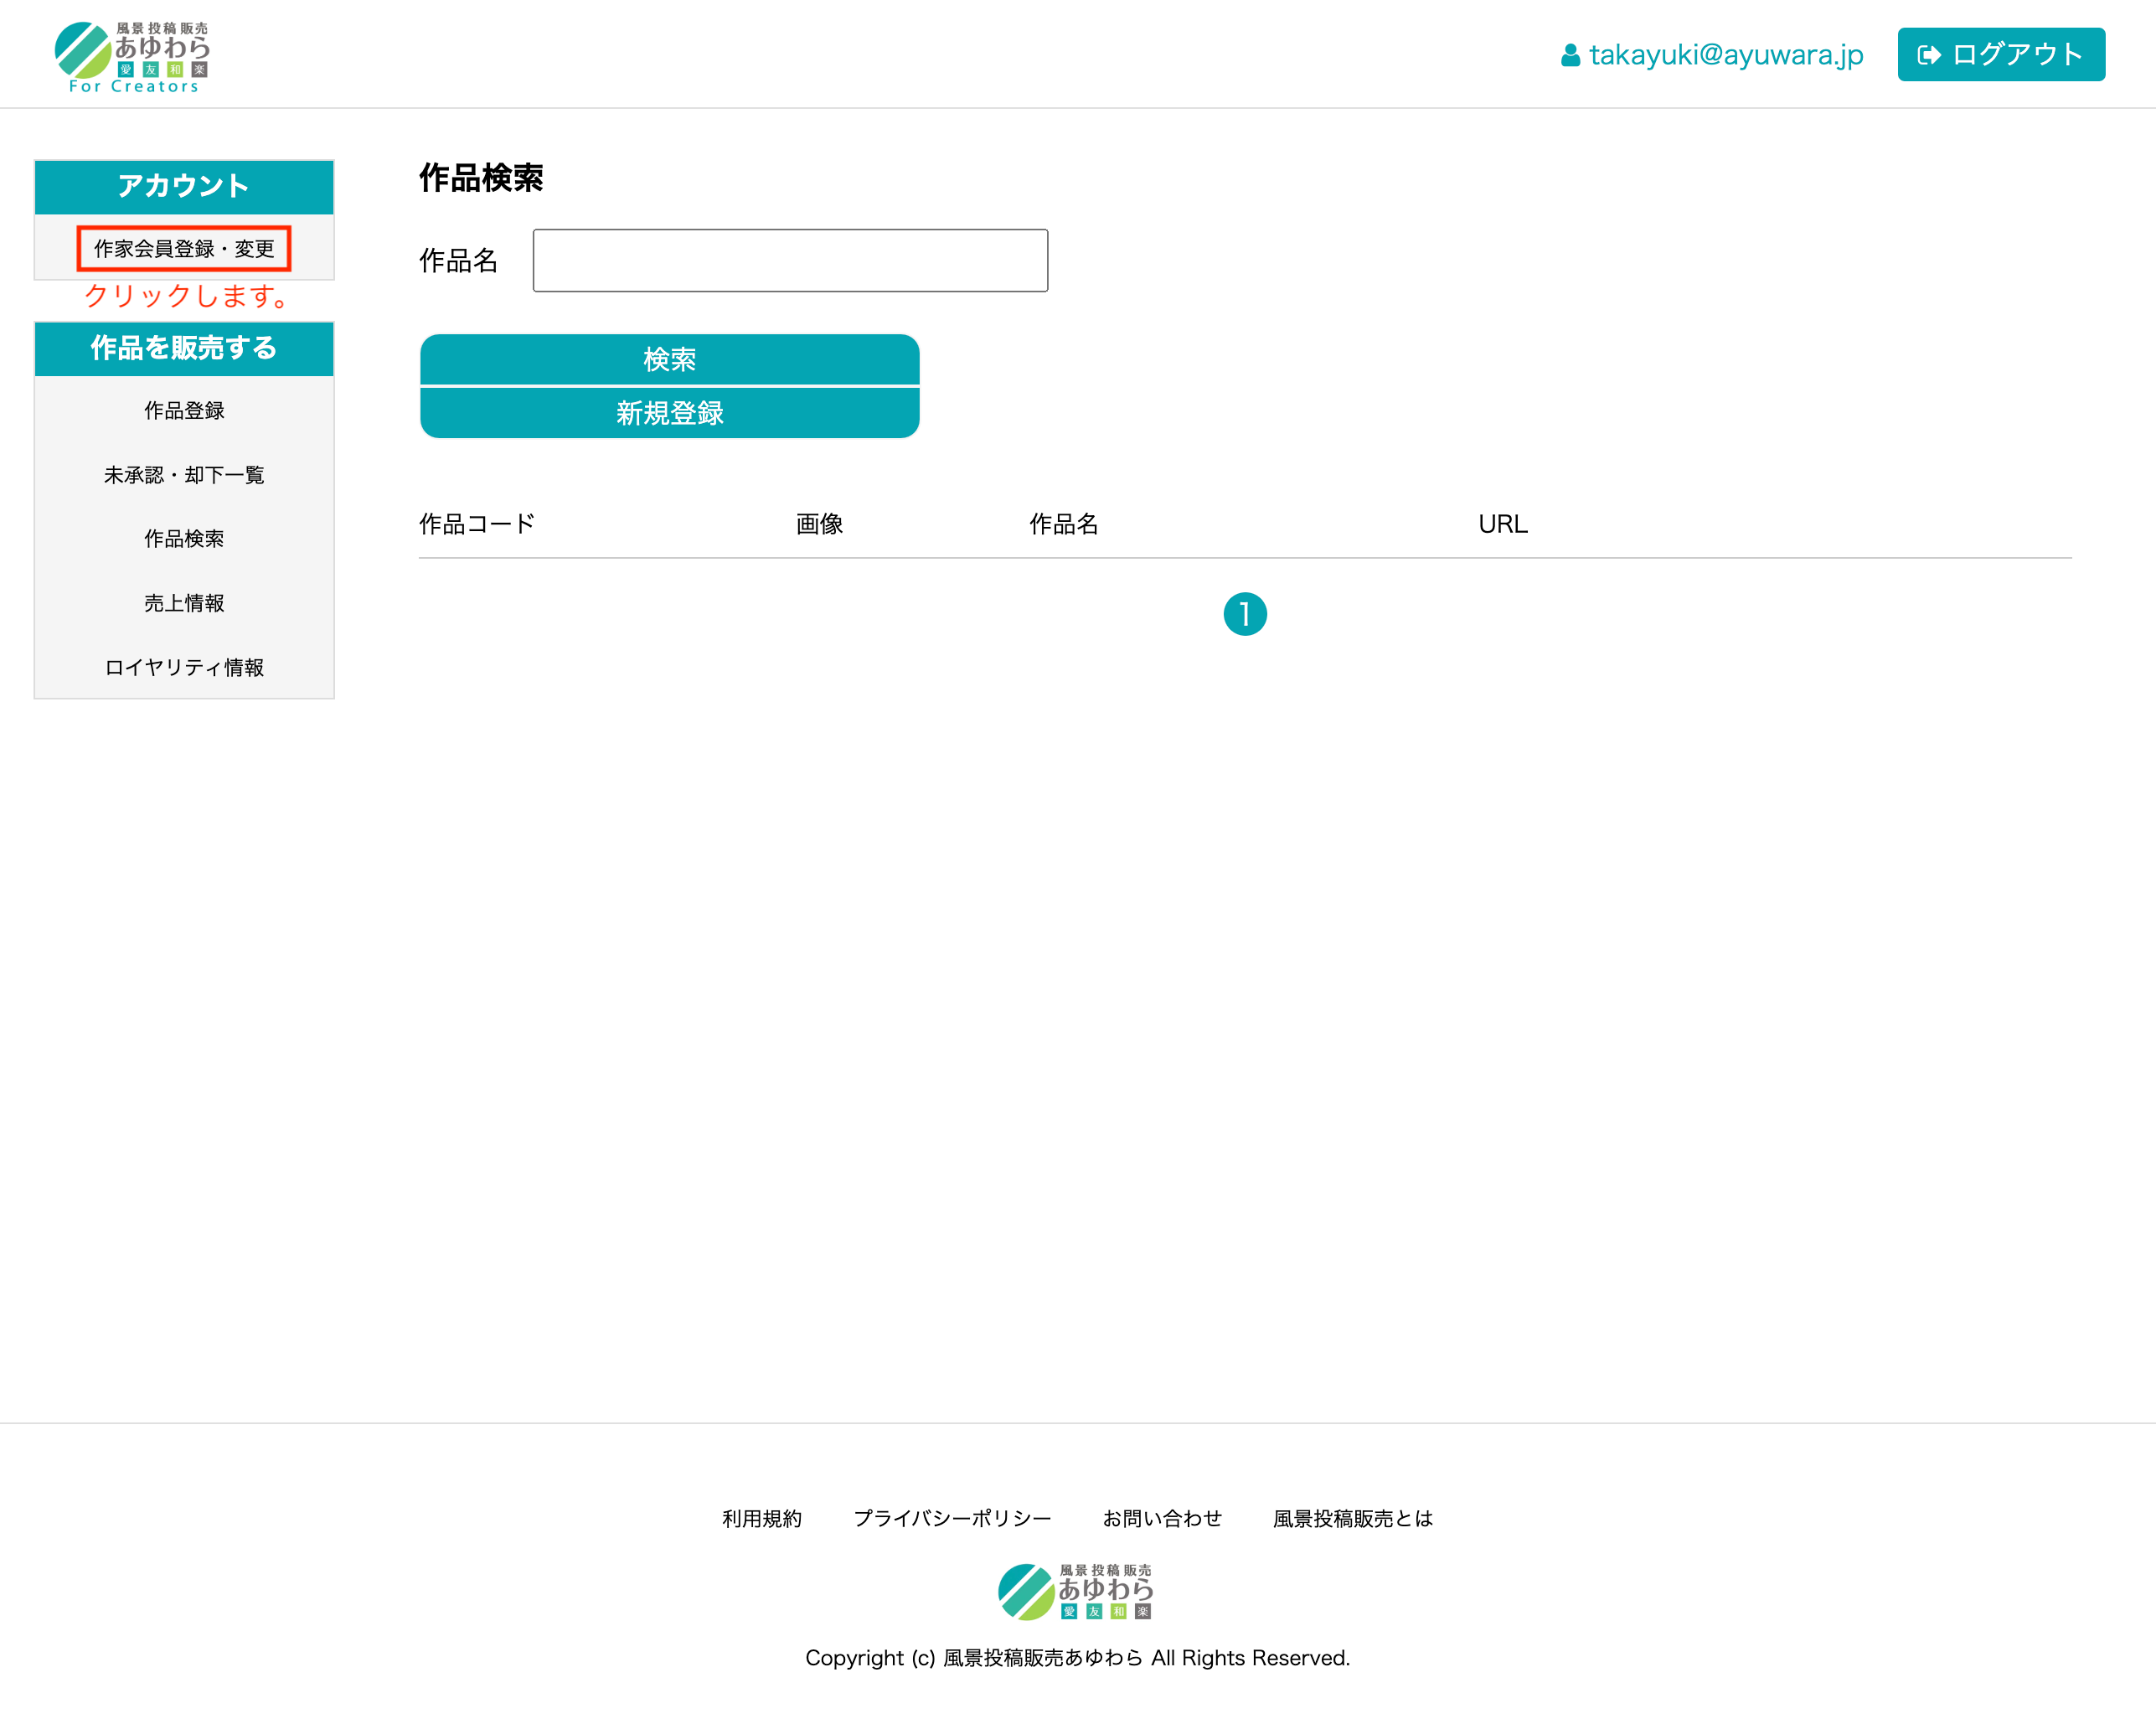Open 売上情報 in the sidebar
The height and width of the screenshot is (1724, 2156).
tap(184, 603)
